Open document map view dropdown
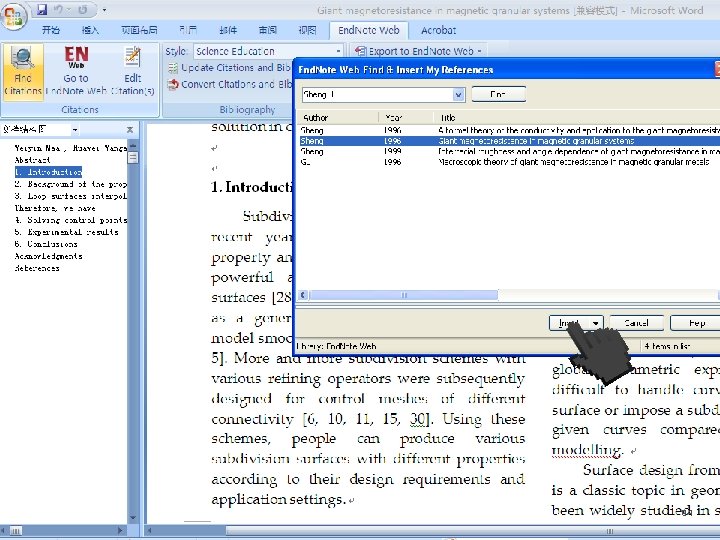Image resolution: width=720 pixels, height=540 pixels. [75, 130]
